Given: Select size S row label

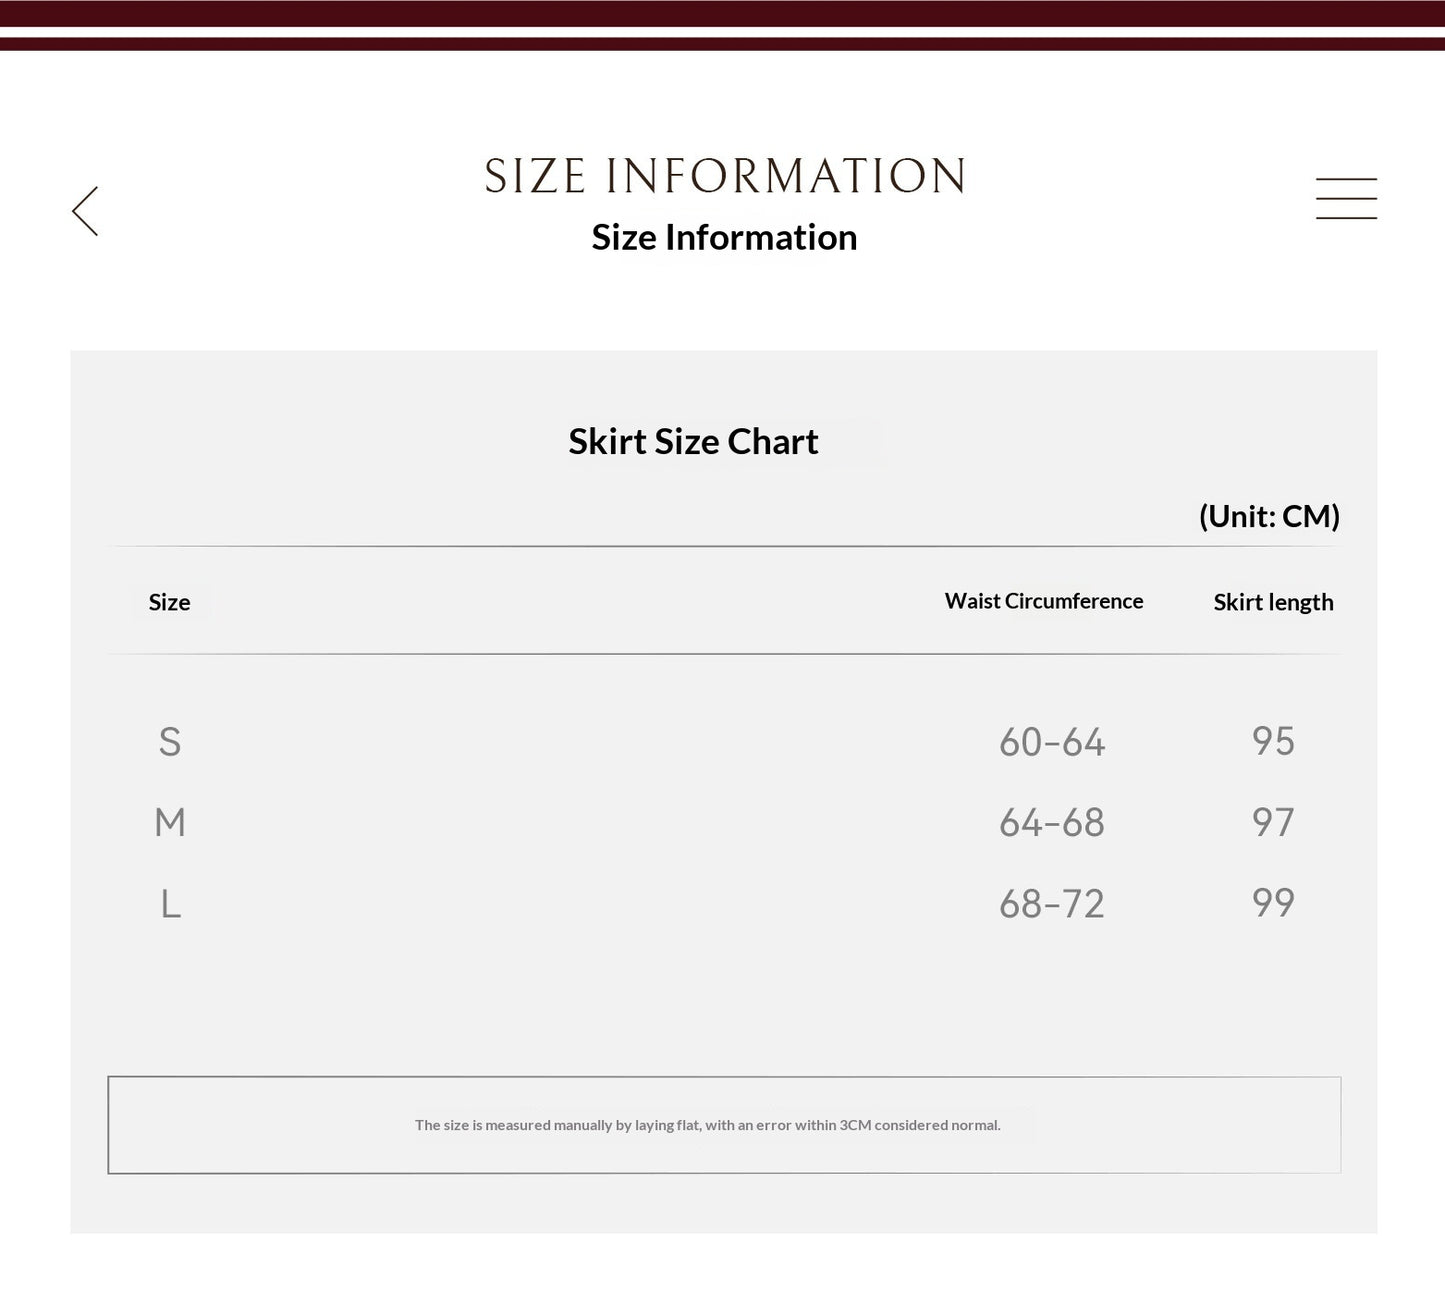Looking at the screenshot, I should pyautogui.click(x=170, y=742).
